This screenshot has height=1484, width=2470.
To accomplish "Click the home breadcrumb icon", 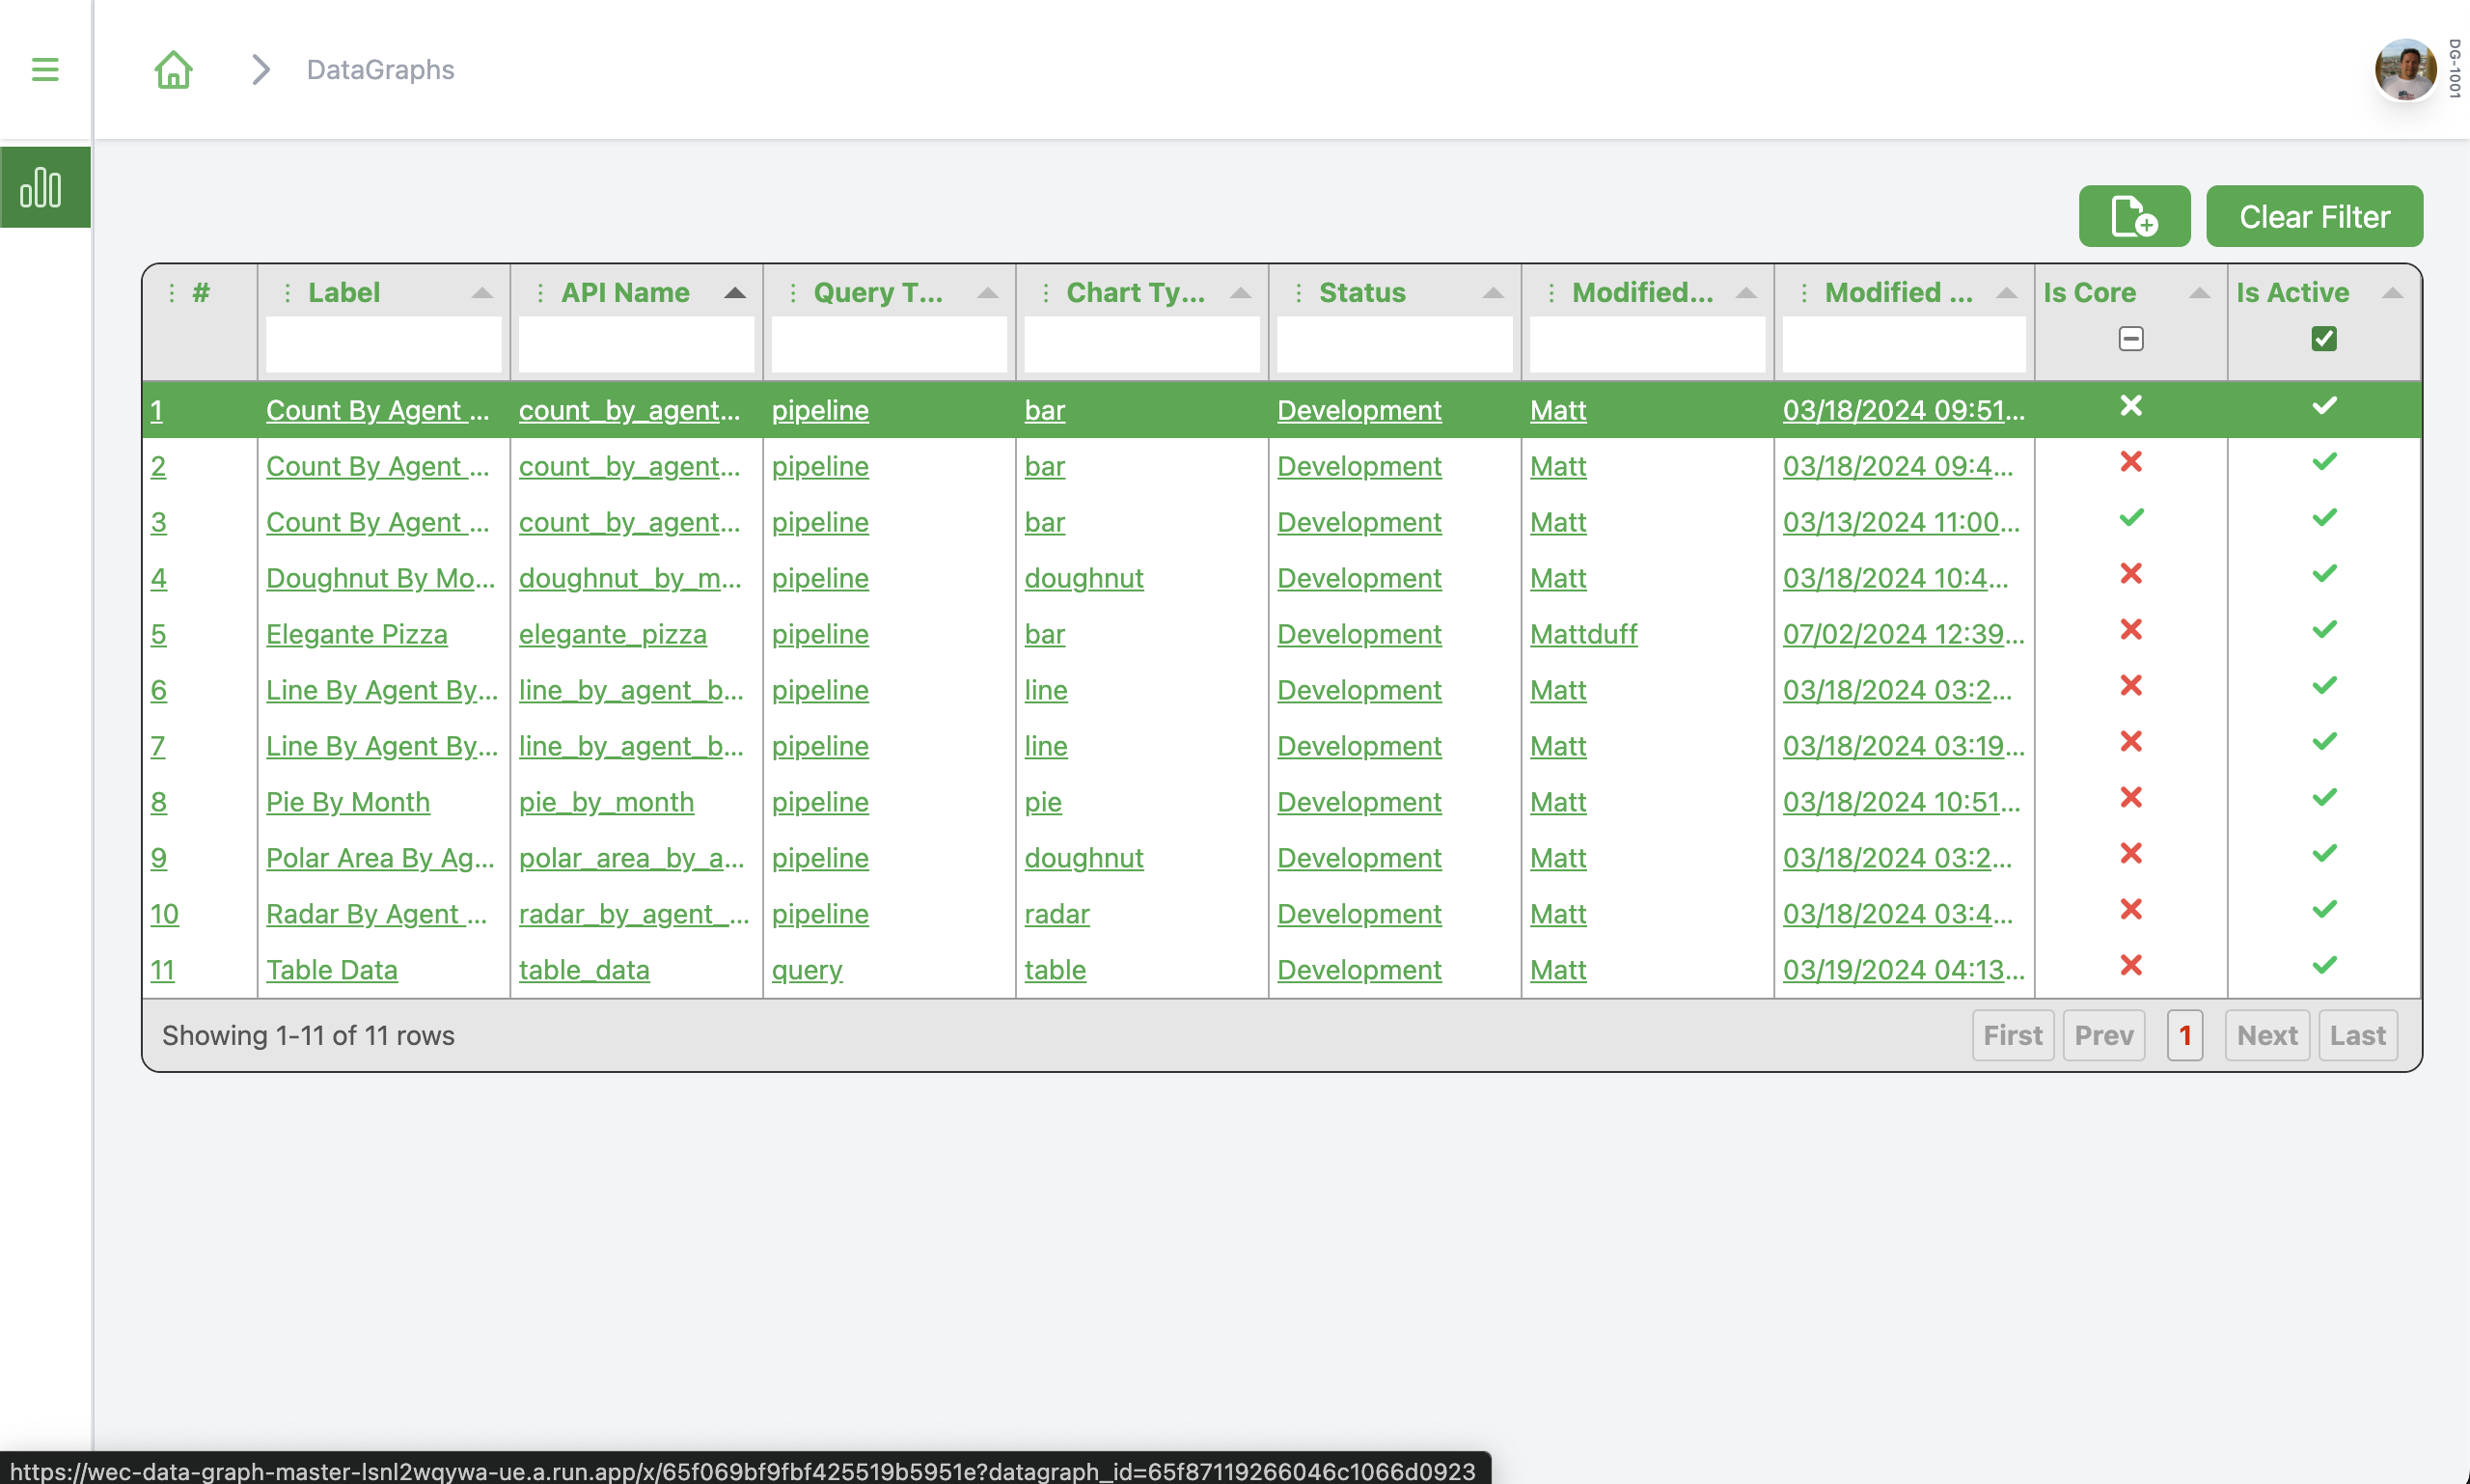I will tap(172, 69).
